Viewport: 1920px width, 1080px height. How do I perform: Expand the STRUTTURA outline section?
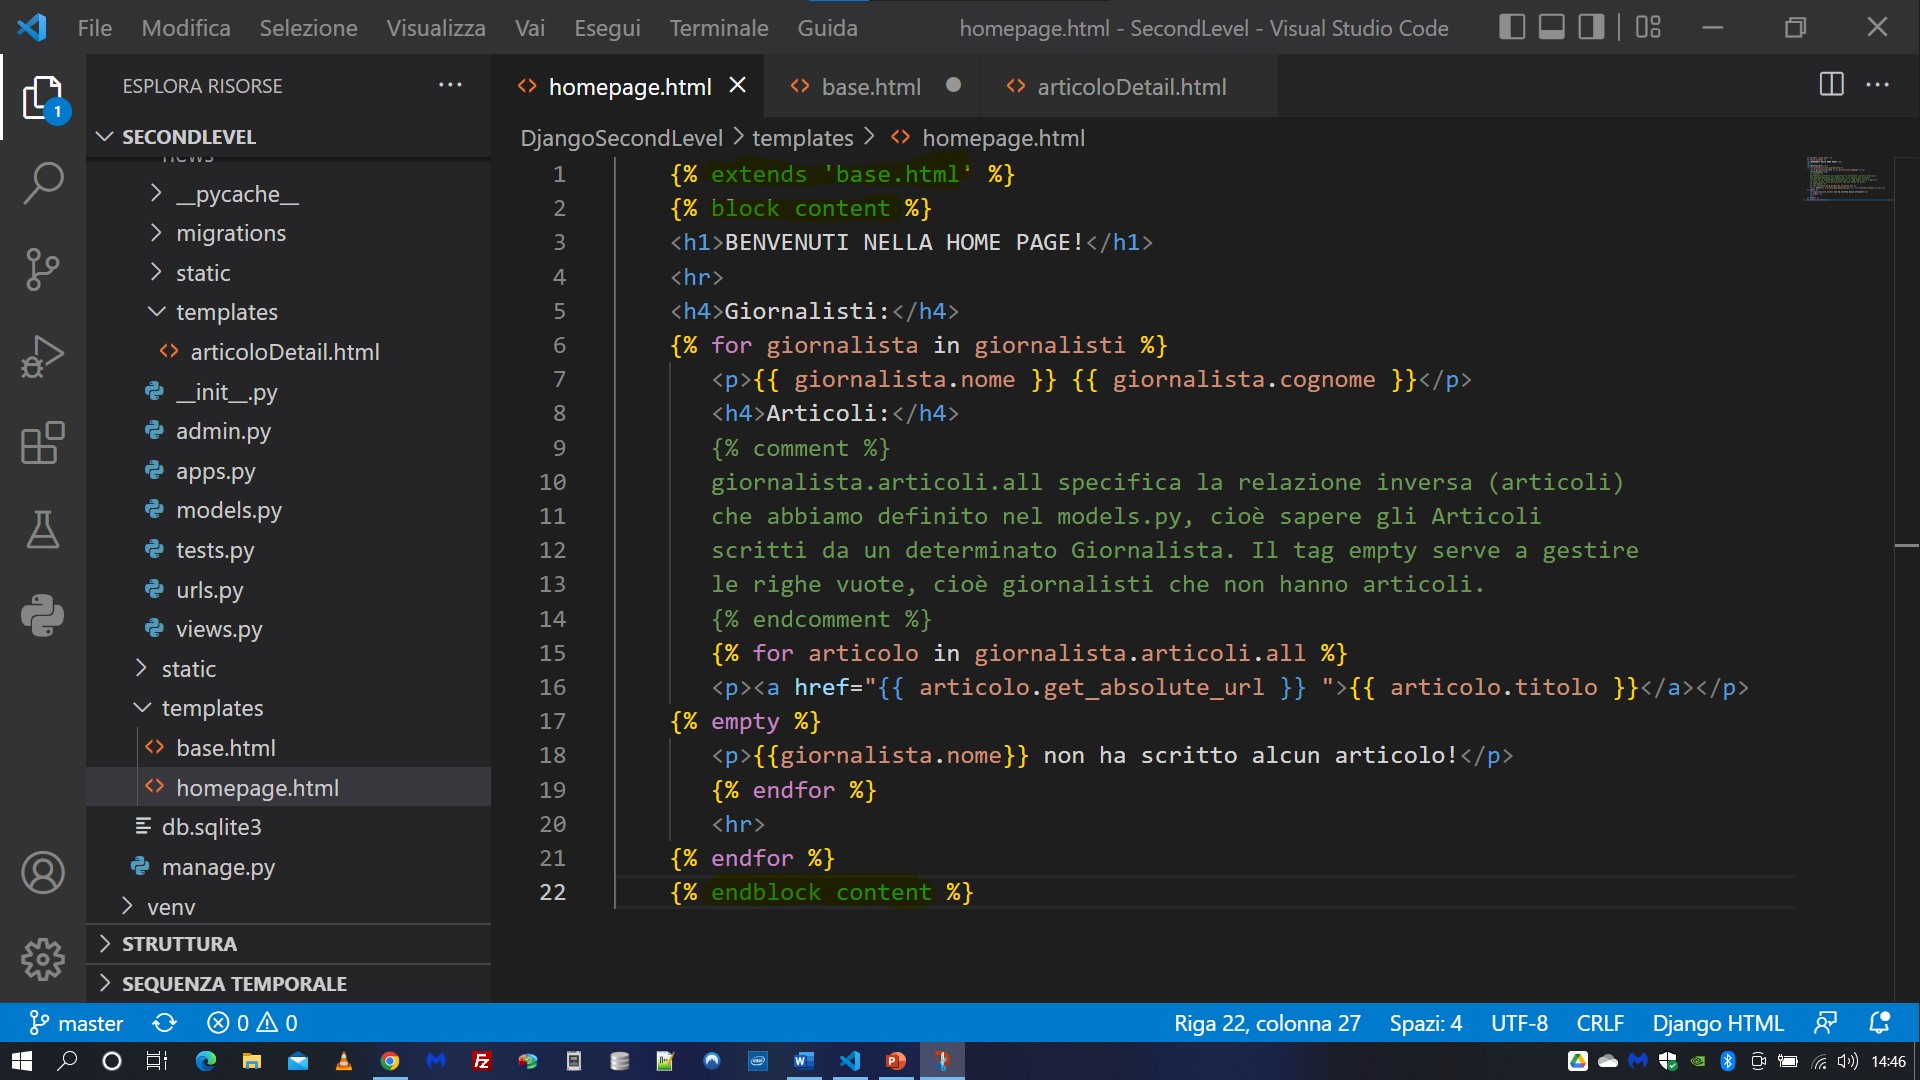click(288, 944)
